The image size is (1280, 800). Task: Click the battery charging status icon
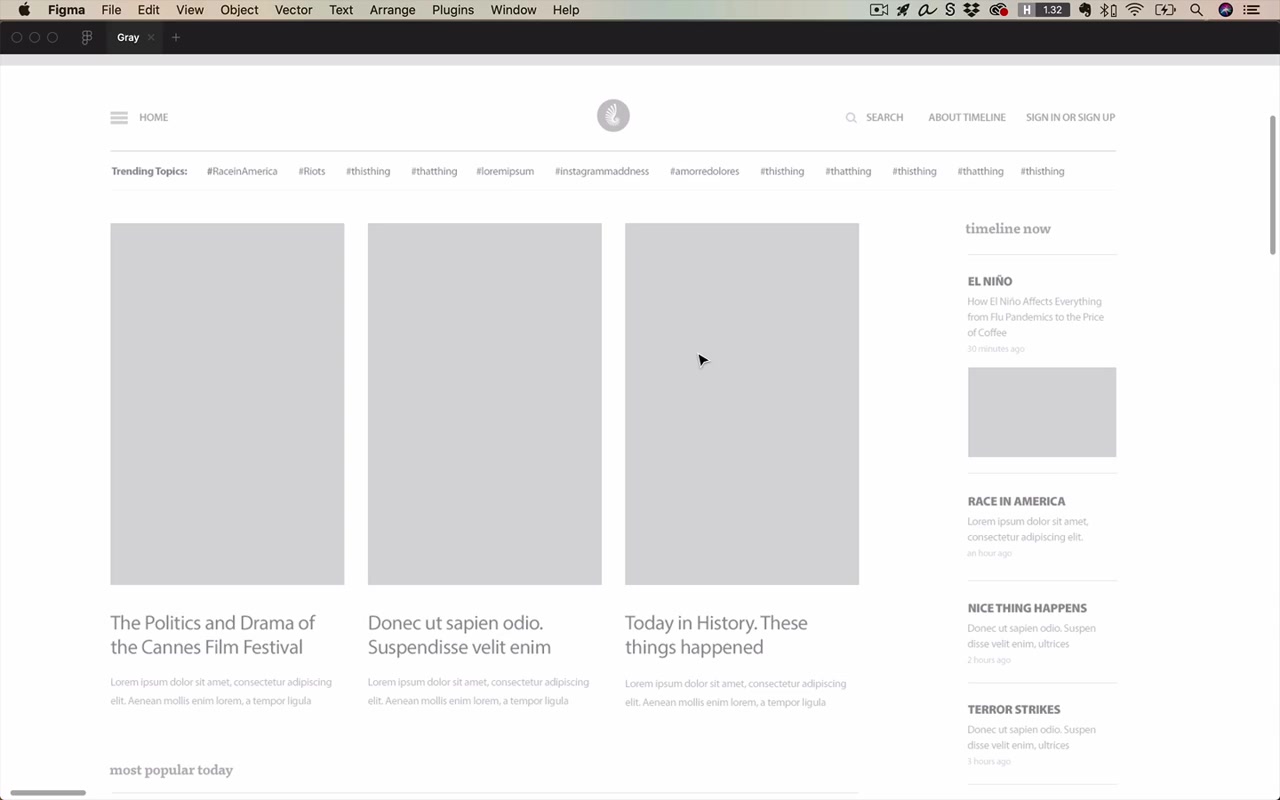tap(1165, 10)
